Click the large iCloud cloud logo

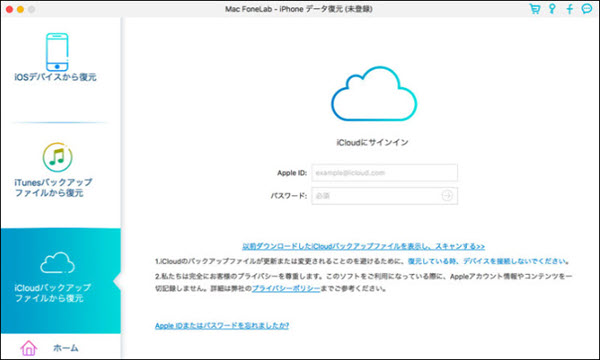coord(374,94)
